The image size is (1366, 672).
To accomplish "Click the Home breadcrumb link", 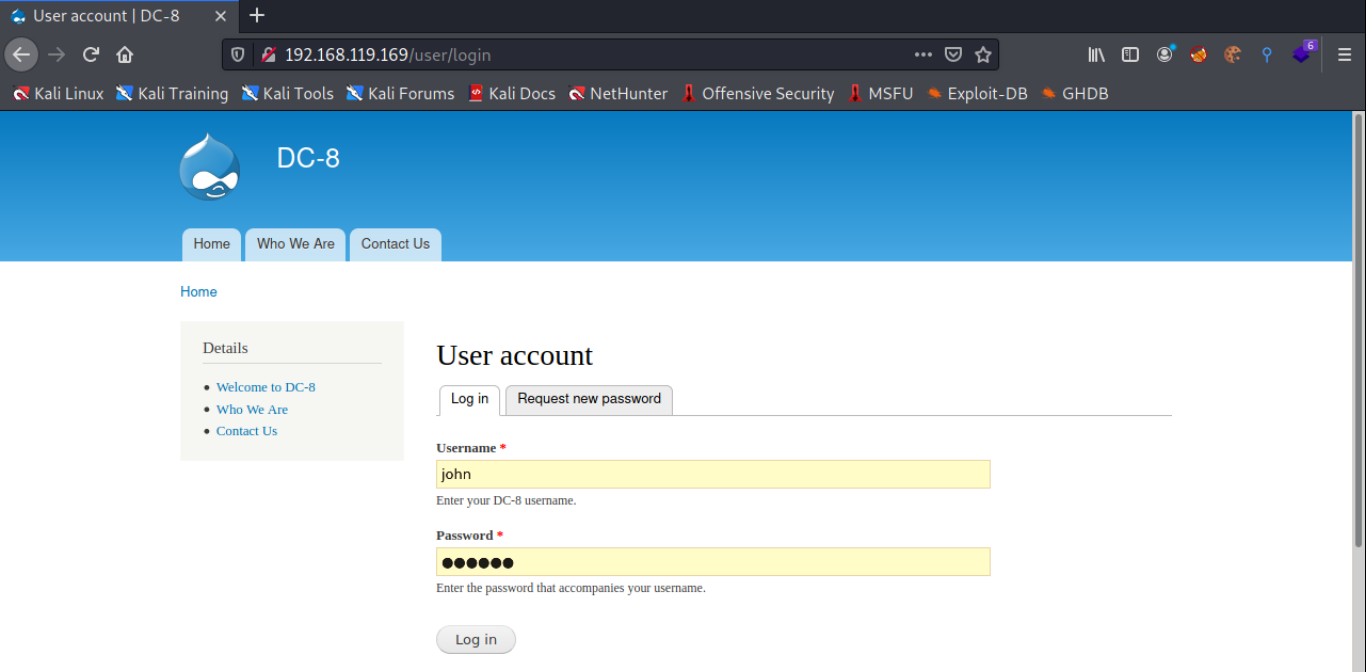I will [198, 292].
